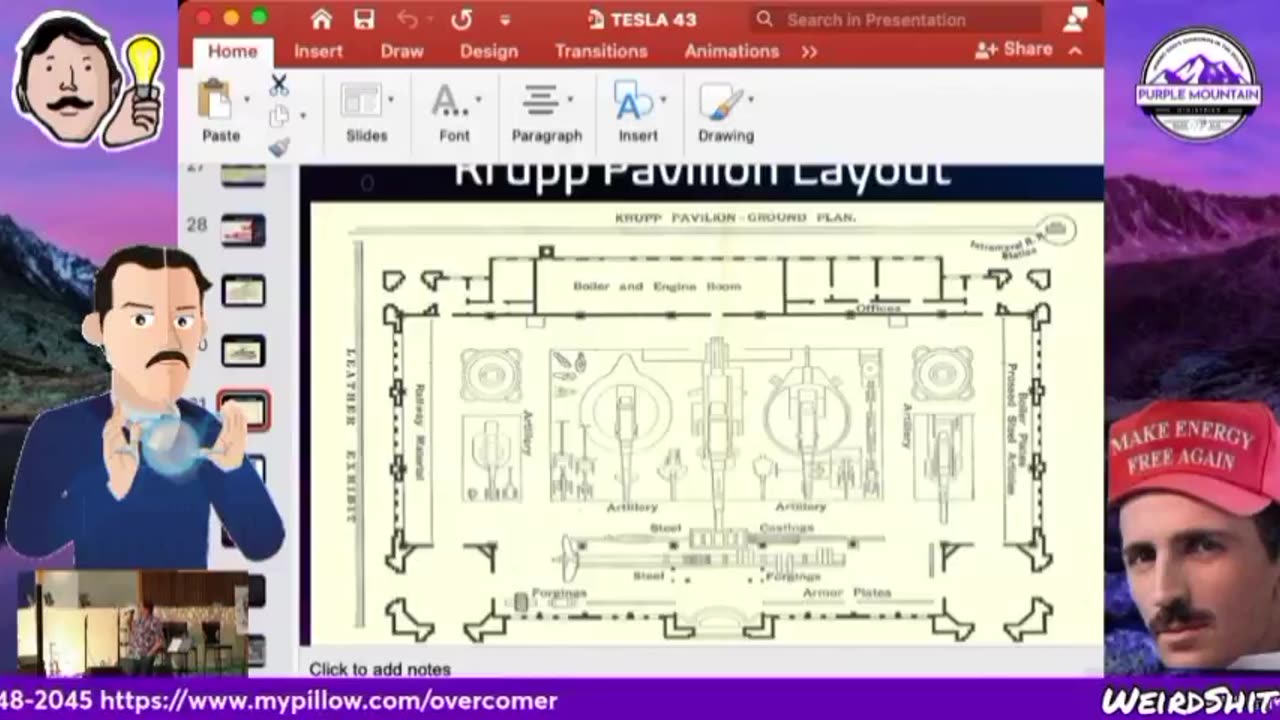Open the Customize Quick Access Toolbar dropdown

click(505, 20)
